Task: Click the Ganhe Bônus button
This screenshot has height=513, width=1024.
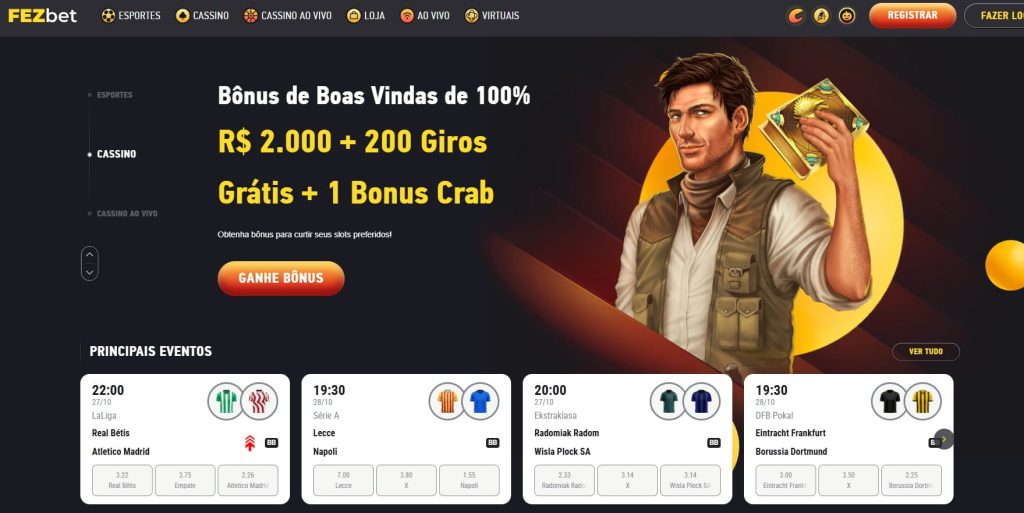Action: [281, 278]
